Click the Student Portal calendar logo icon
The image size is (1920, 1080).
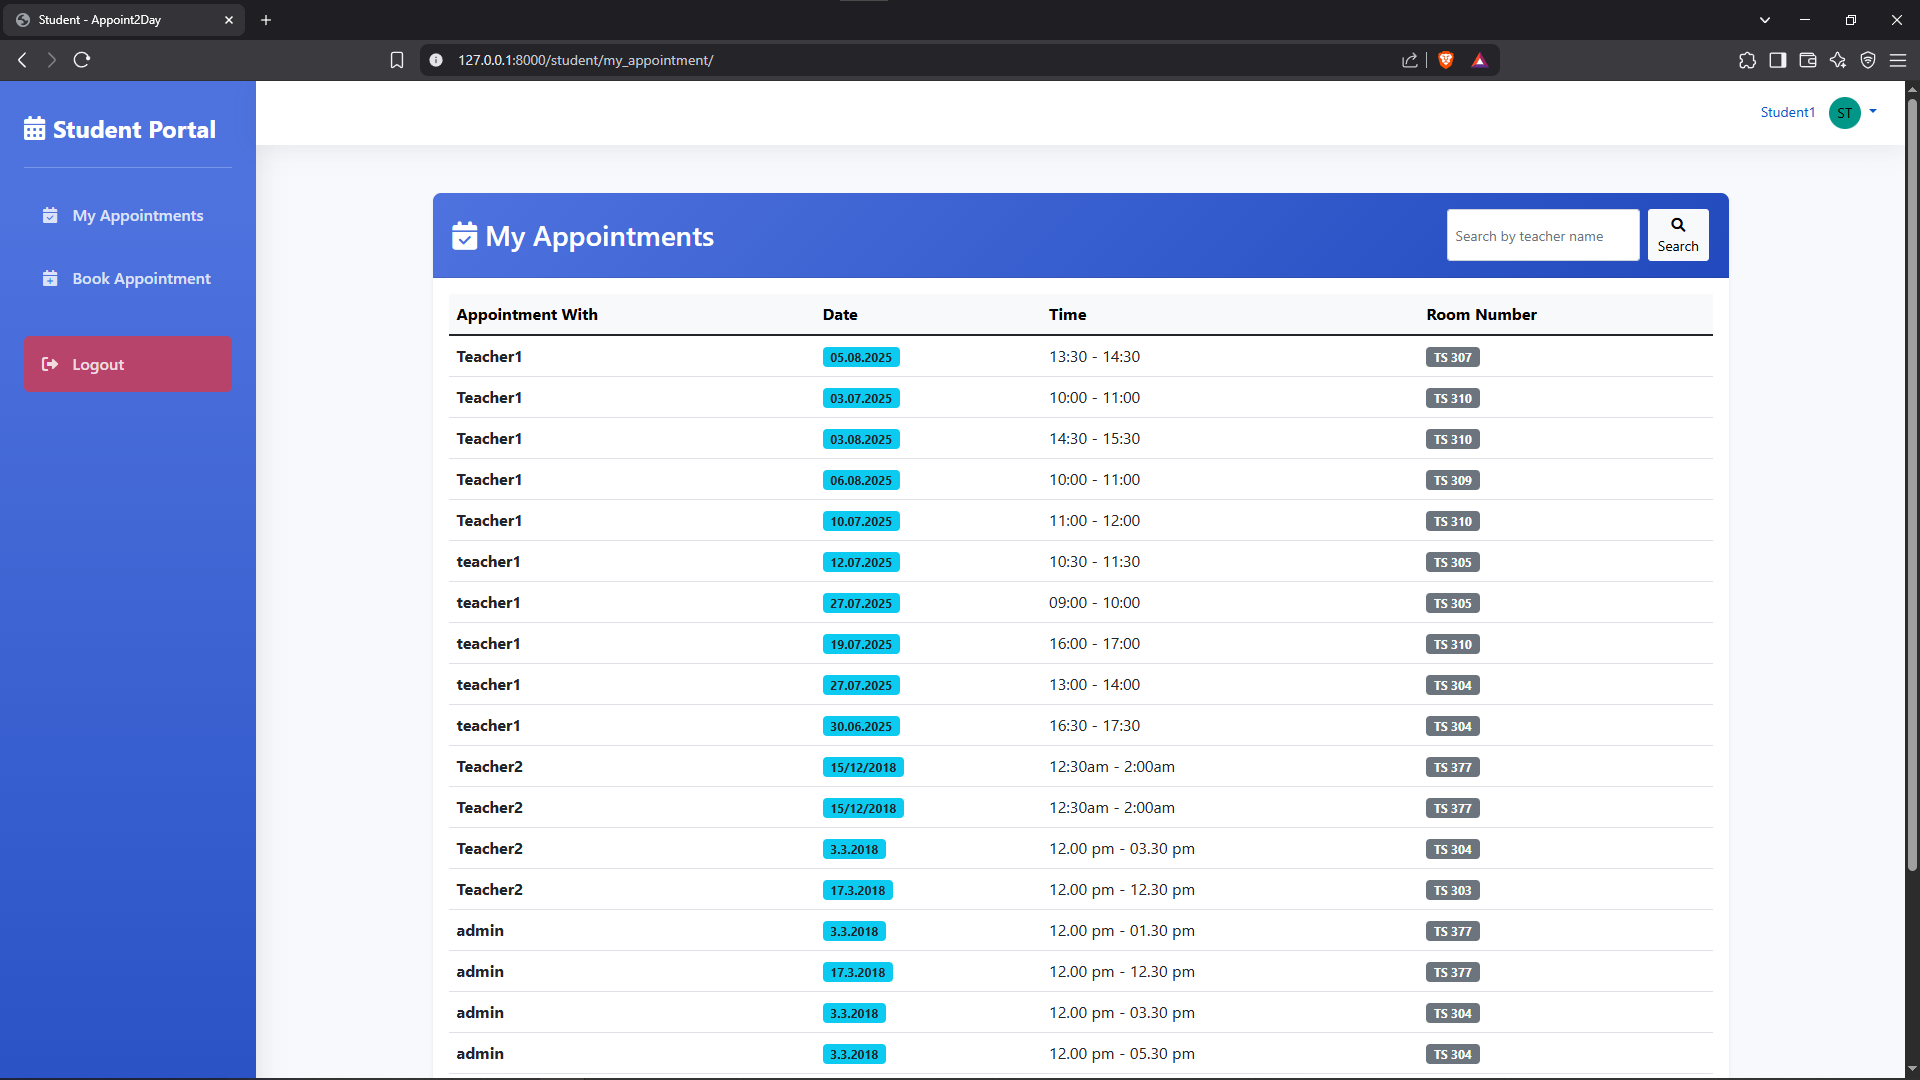click(35, 129)
